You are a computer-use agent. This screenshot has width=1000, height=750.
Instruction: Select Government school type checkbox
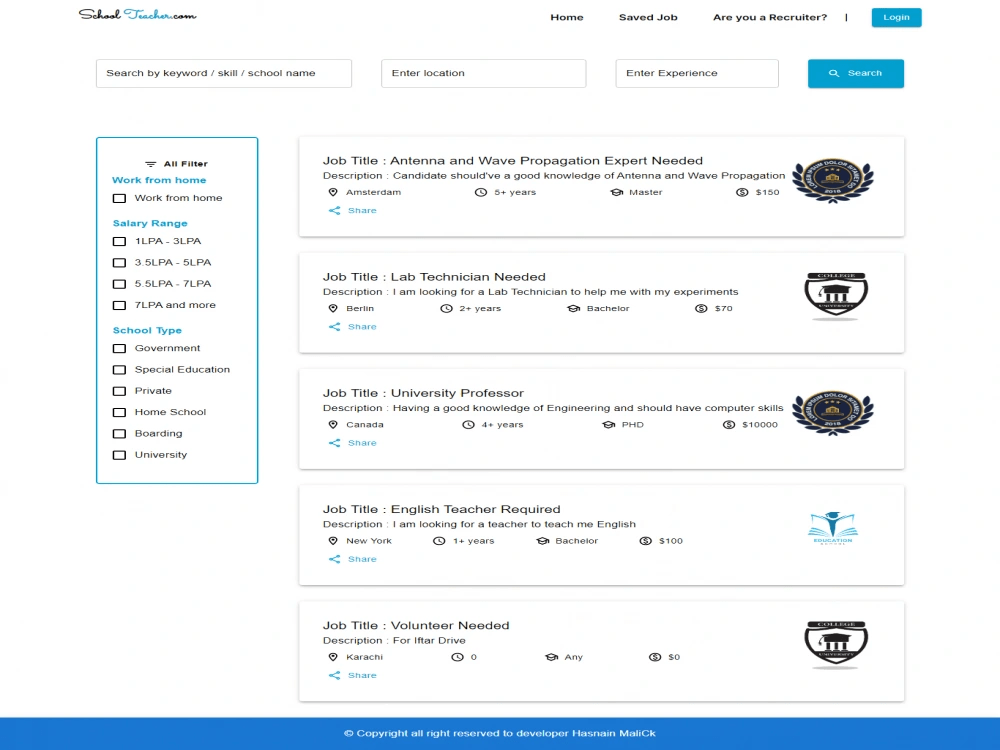(x=119, y=348)
